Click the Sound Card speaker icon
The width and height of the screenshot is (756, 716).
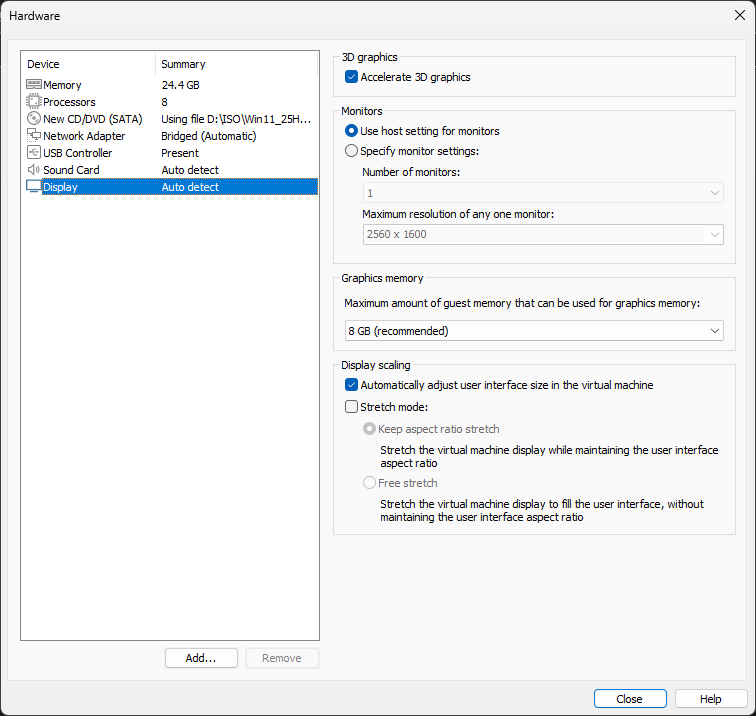point(34,170)
